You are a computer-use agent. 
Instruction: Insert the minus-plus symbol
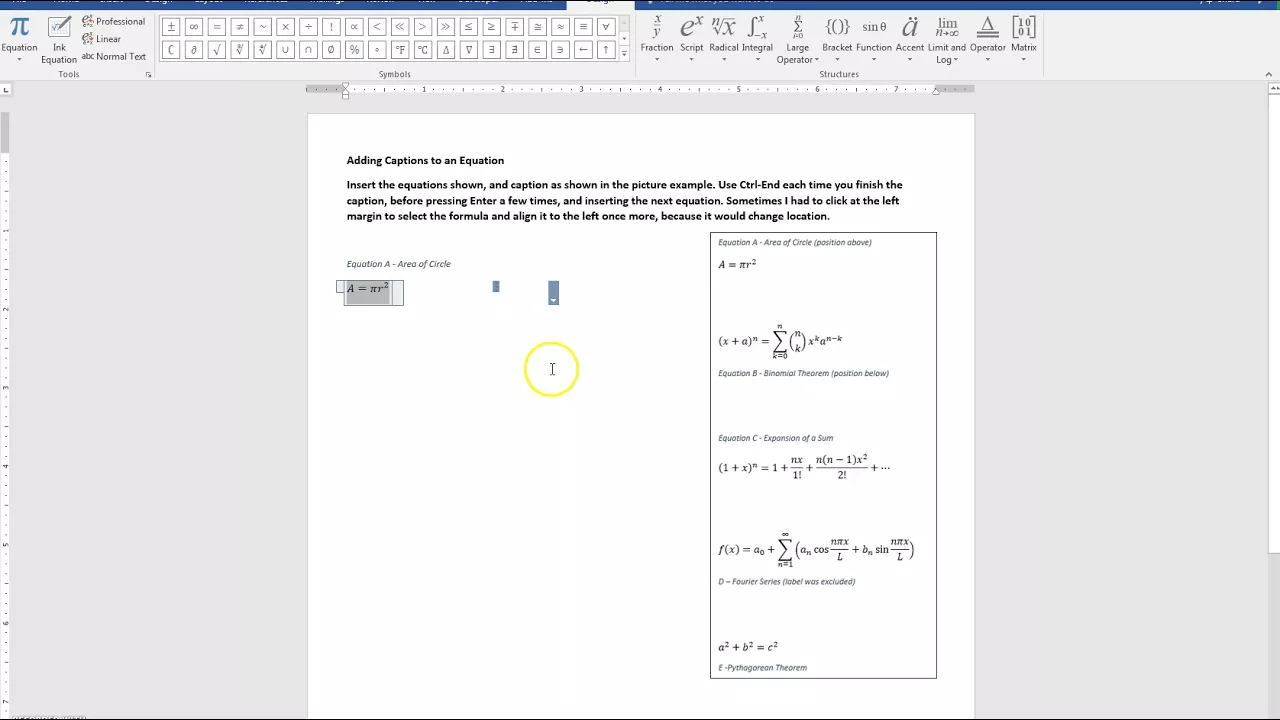coord(514,27)
